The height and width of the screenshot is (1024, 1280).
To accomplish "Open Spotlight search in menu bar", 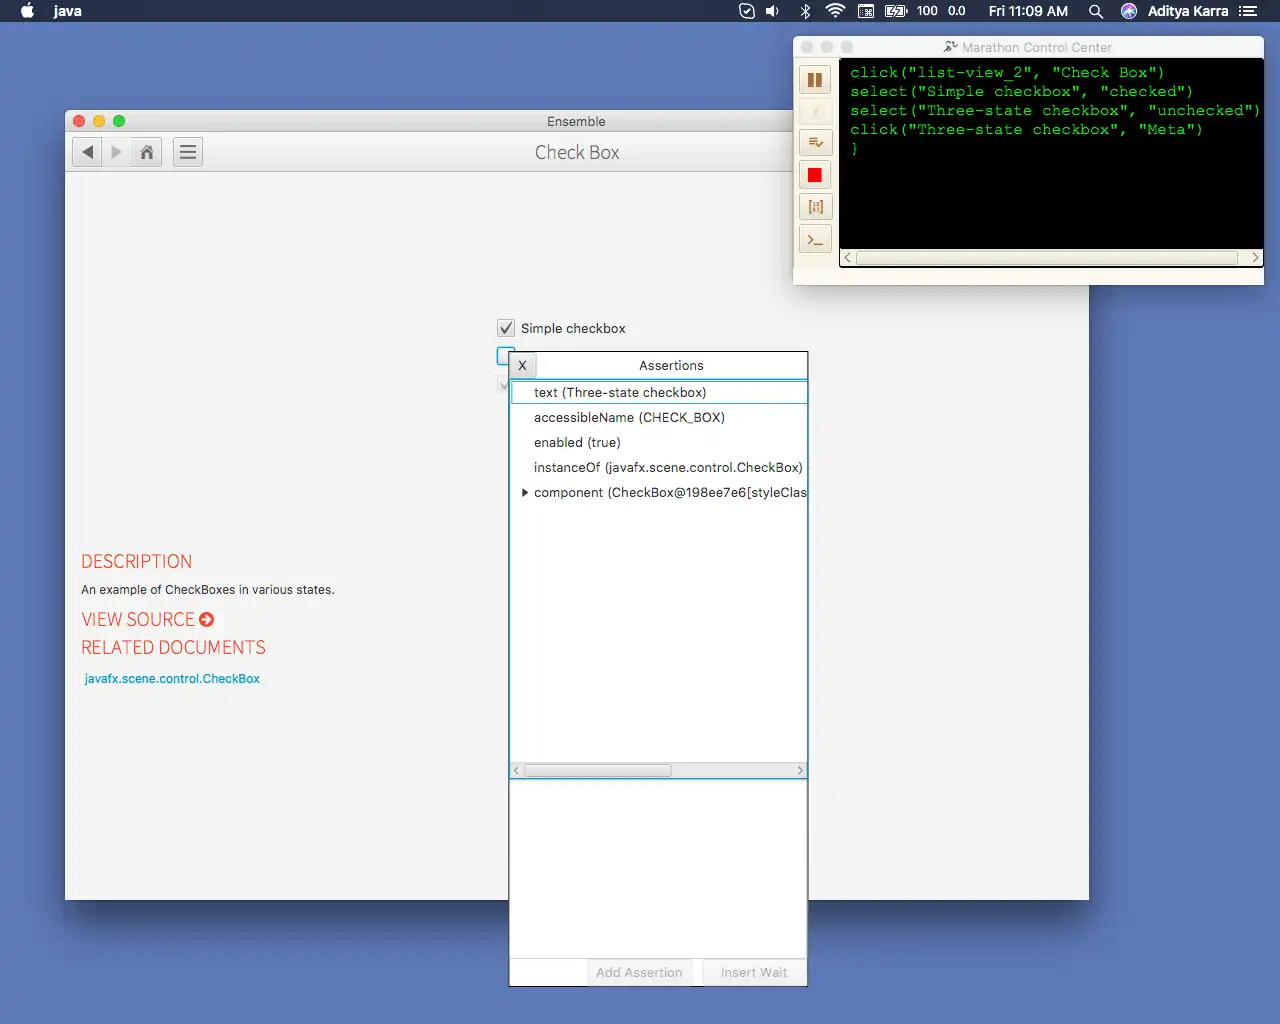I will click(x=1096, y=11).
